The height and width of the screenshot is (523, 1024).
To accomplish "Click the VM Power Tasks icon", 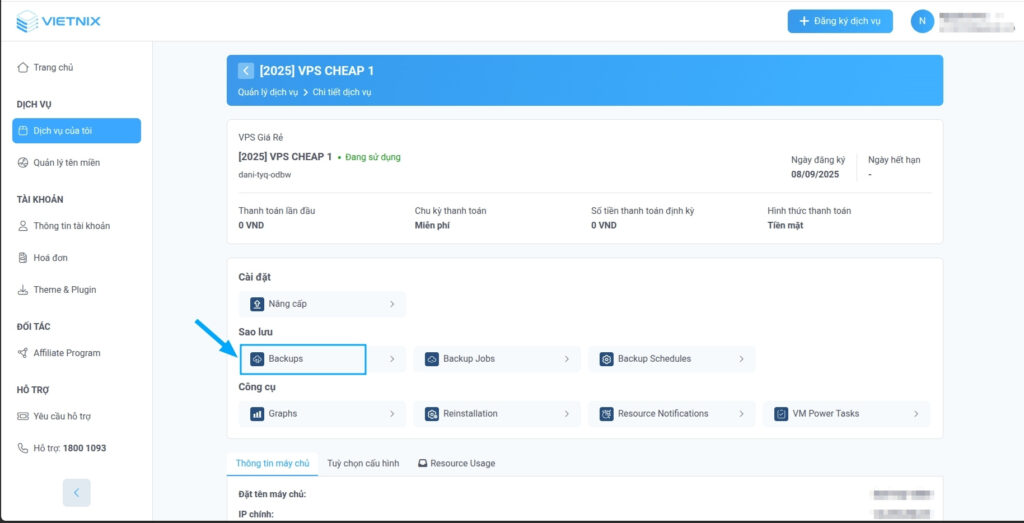I will click(781, 414).
